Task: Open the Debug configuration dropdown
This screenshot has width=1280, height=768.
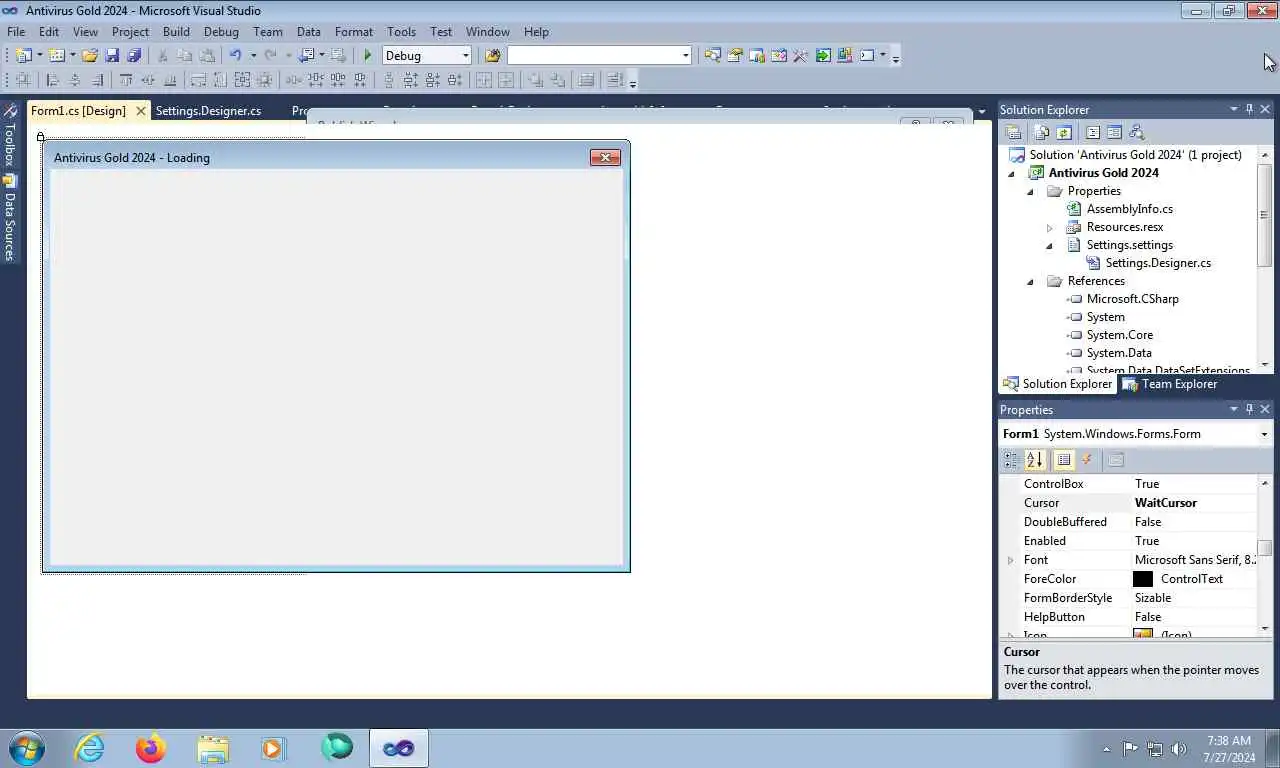Action: (465, 56)
